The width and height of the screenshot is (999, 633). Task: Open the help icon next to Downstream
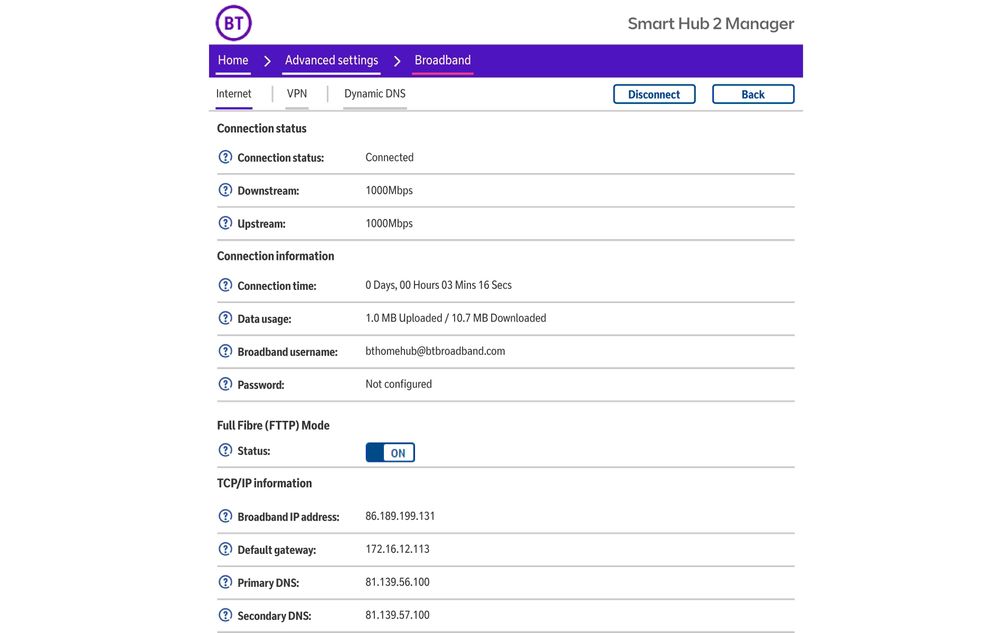click(225, 190)
